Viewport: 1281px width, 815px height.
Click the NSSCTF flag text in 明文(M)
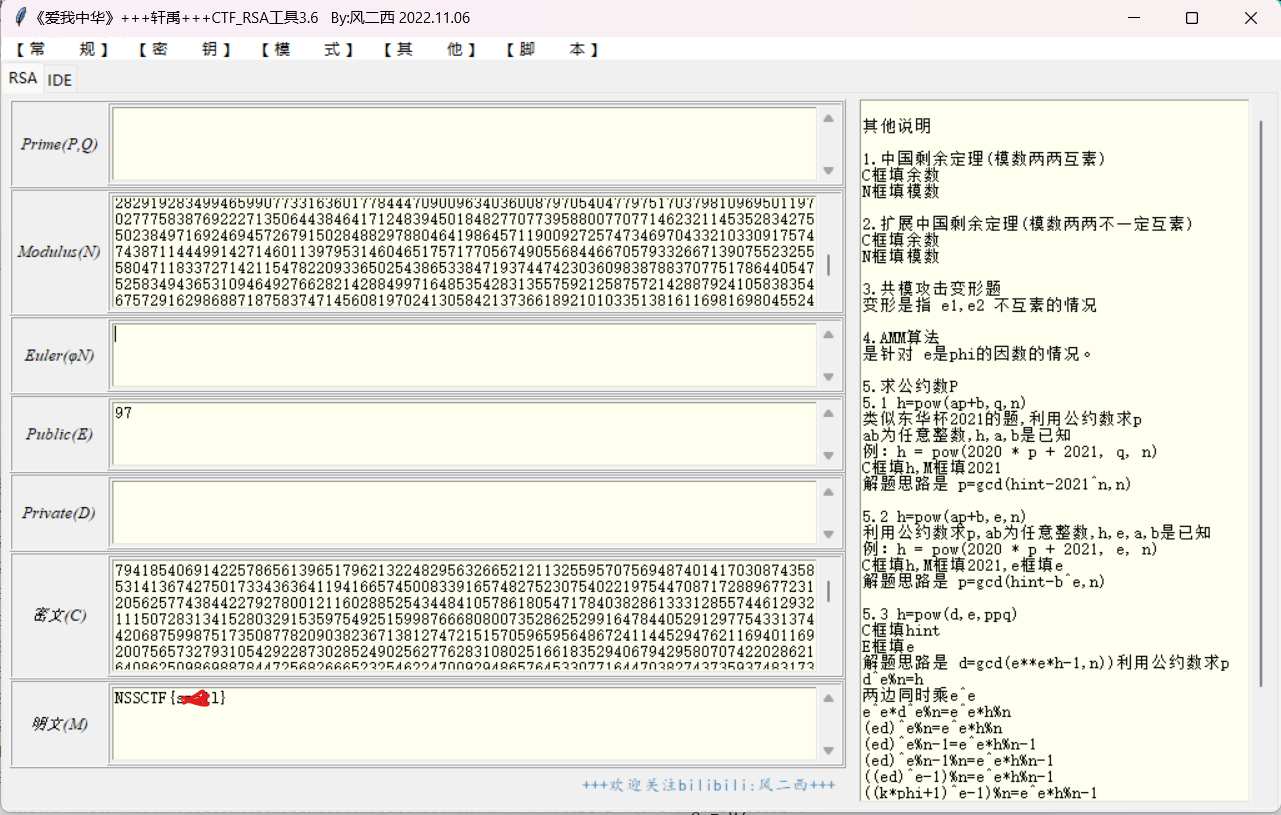pos(170,697)
